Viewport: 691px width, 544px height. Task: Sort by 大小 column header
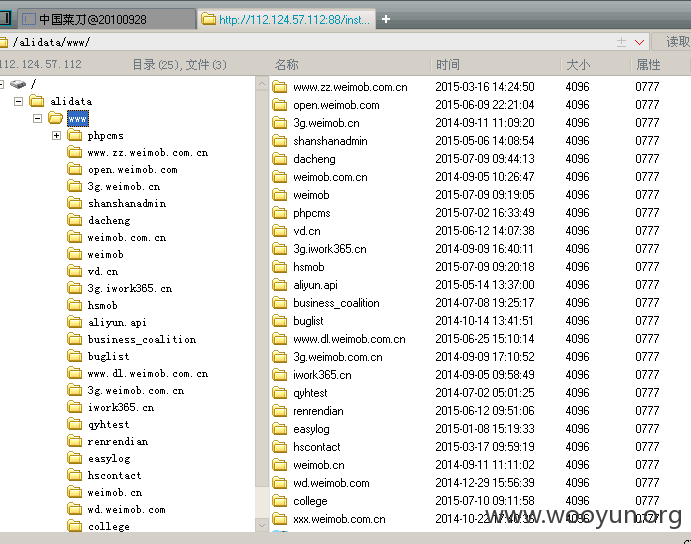pos(578,65)
